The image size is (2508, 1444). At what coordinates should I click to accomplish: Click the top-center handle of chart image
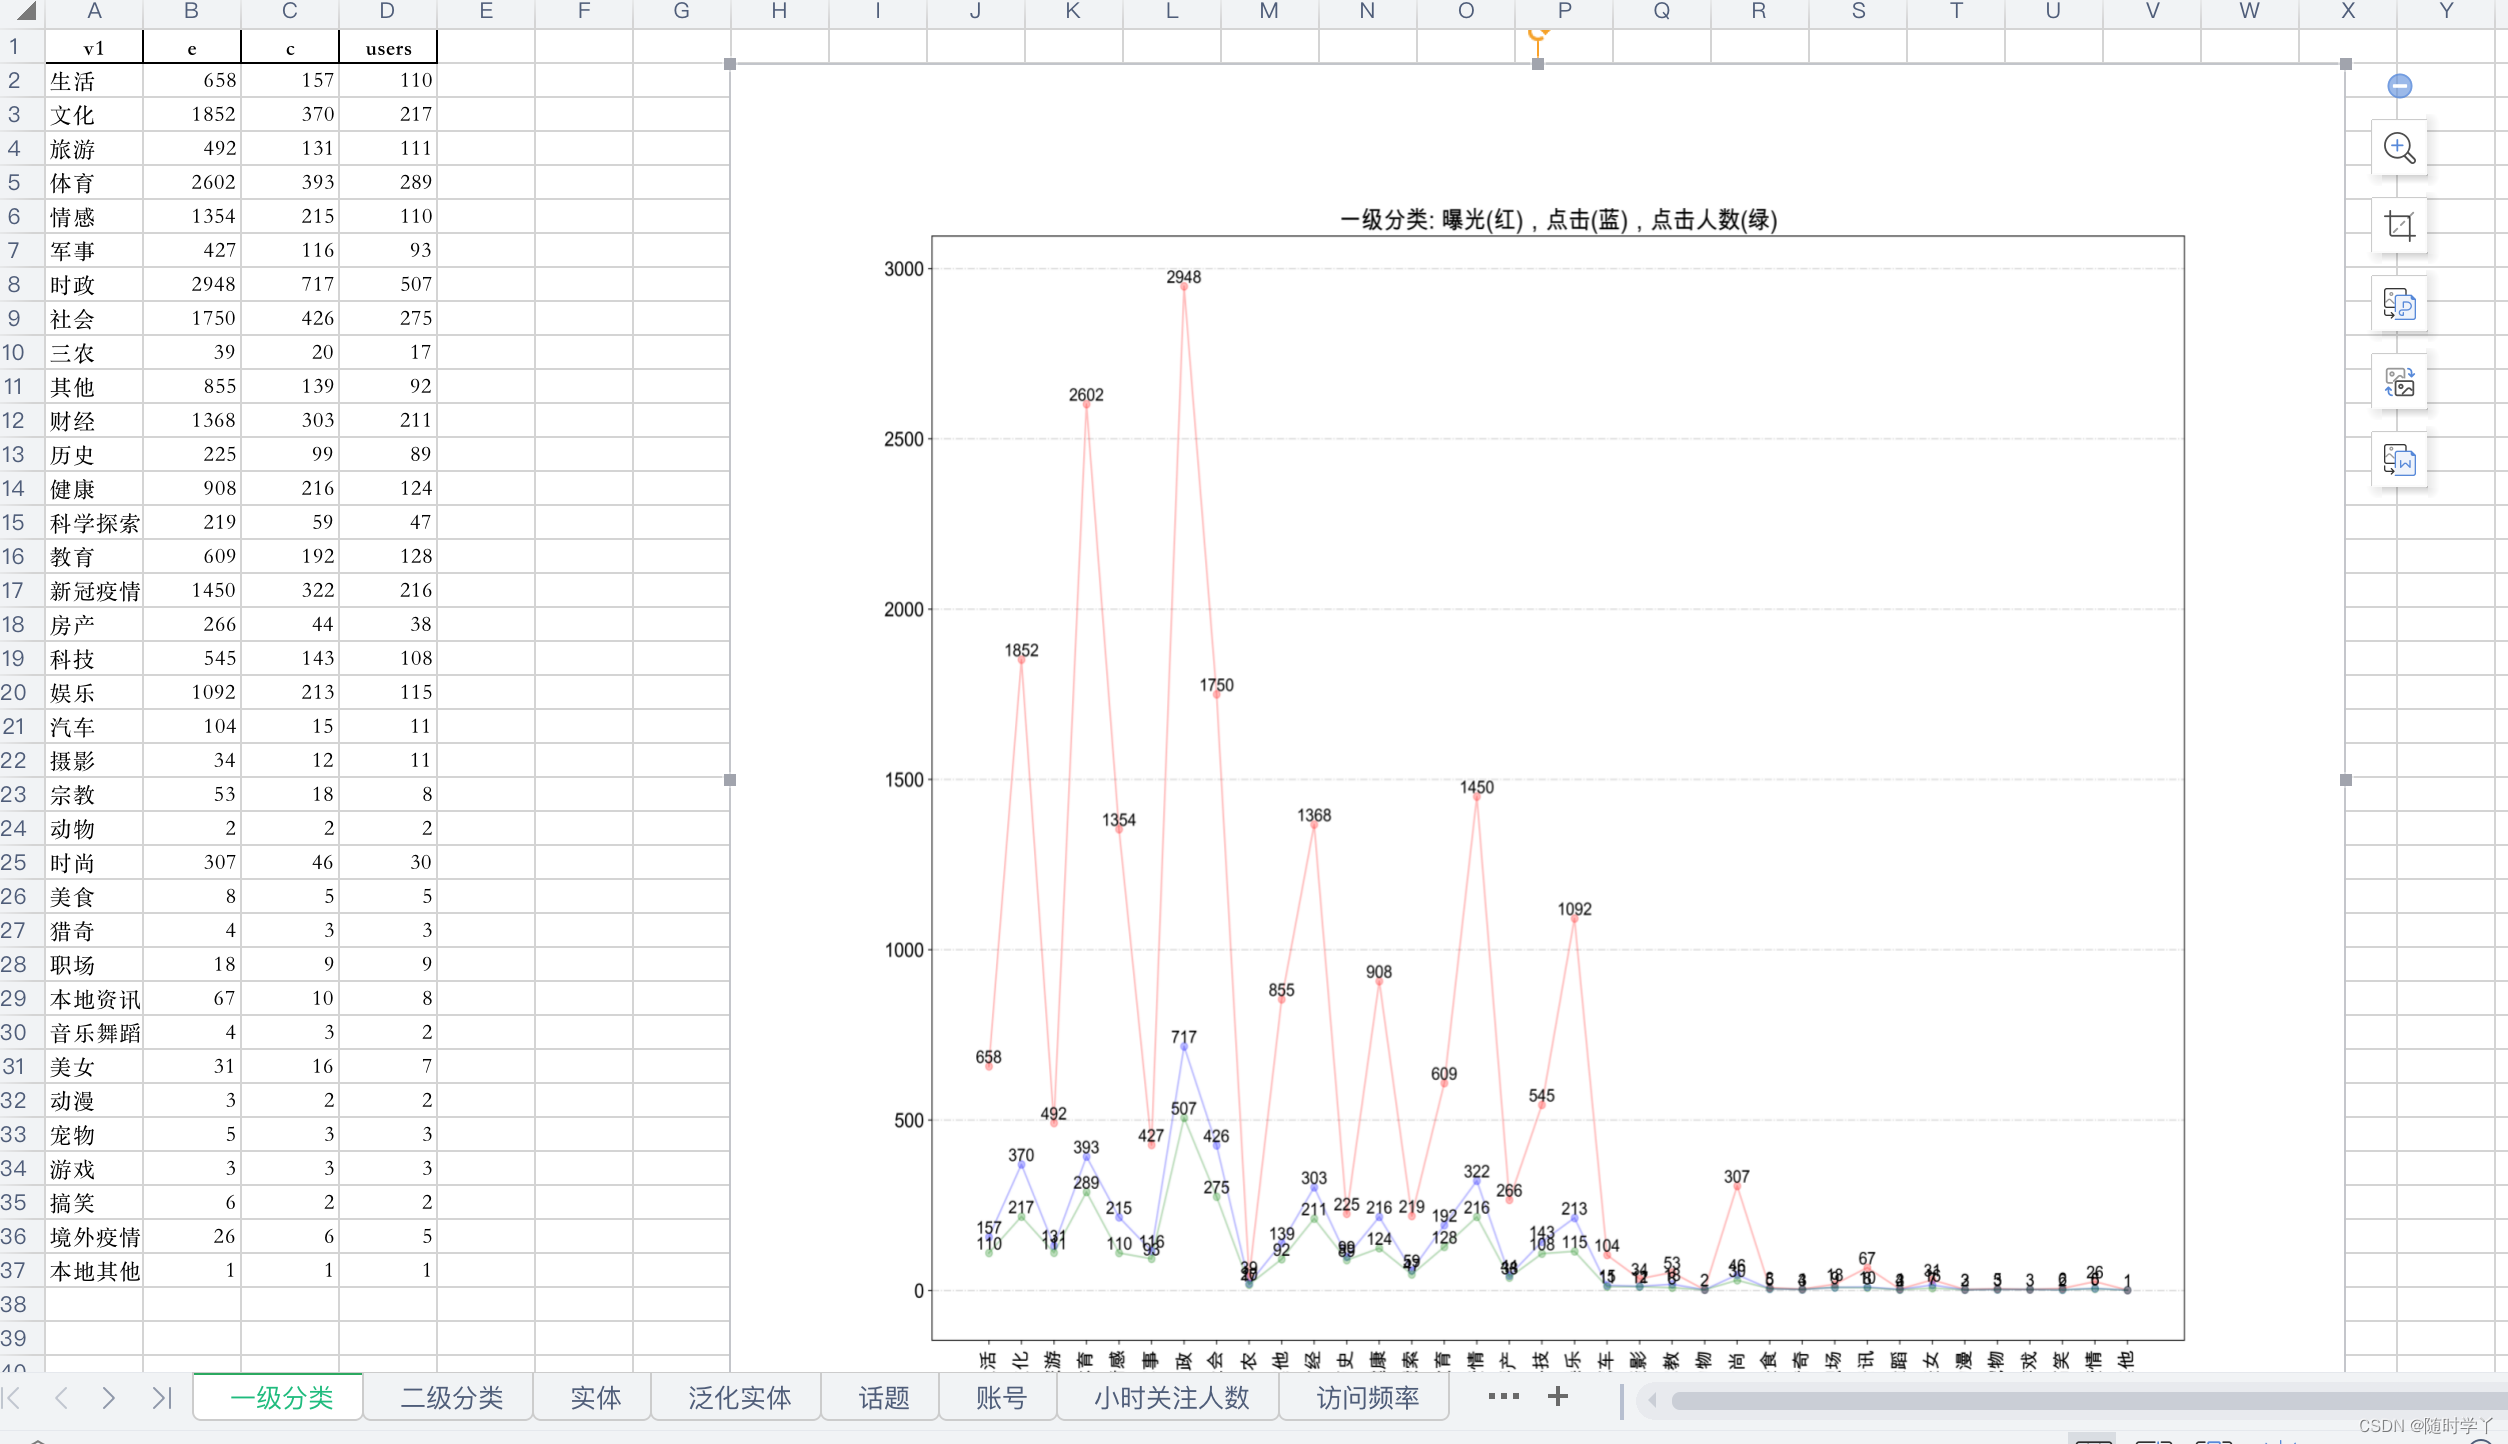[x=1538, y=64]
